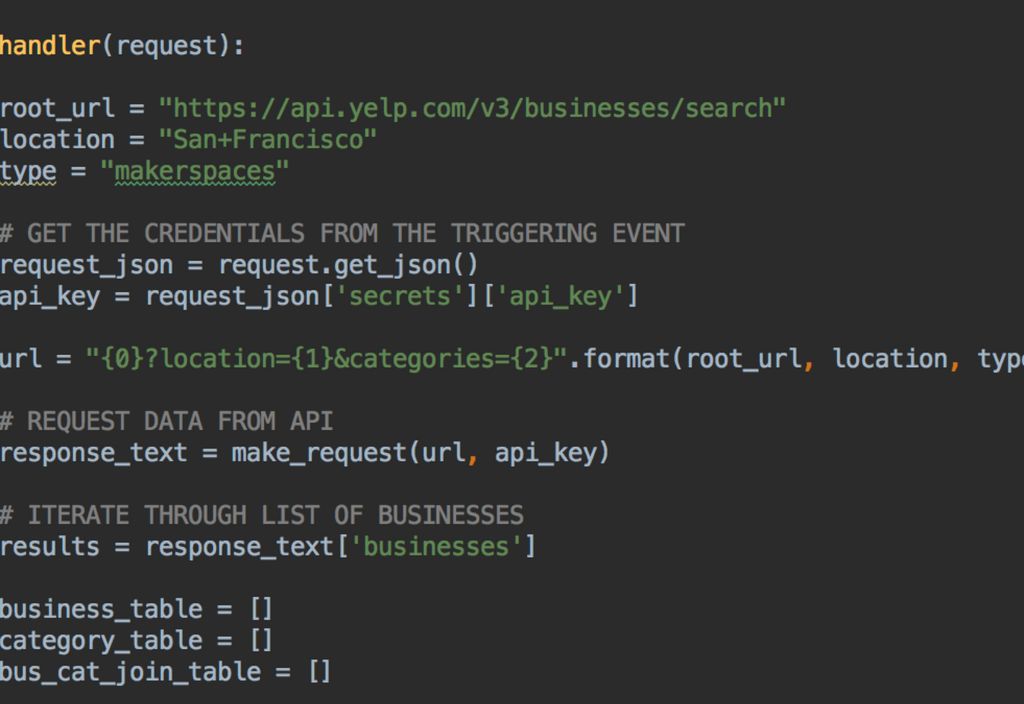Click the URL format template string
Image resolution: width=1024 pixels, height=704 pixels.
[326, 358]
